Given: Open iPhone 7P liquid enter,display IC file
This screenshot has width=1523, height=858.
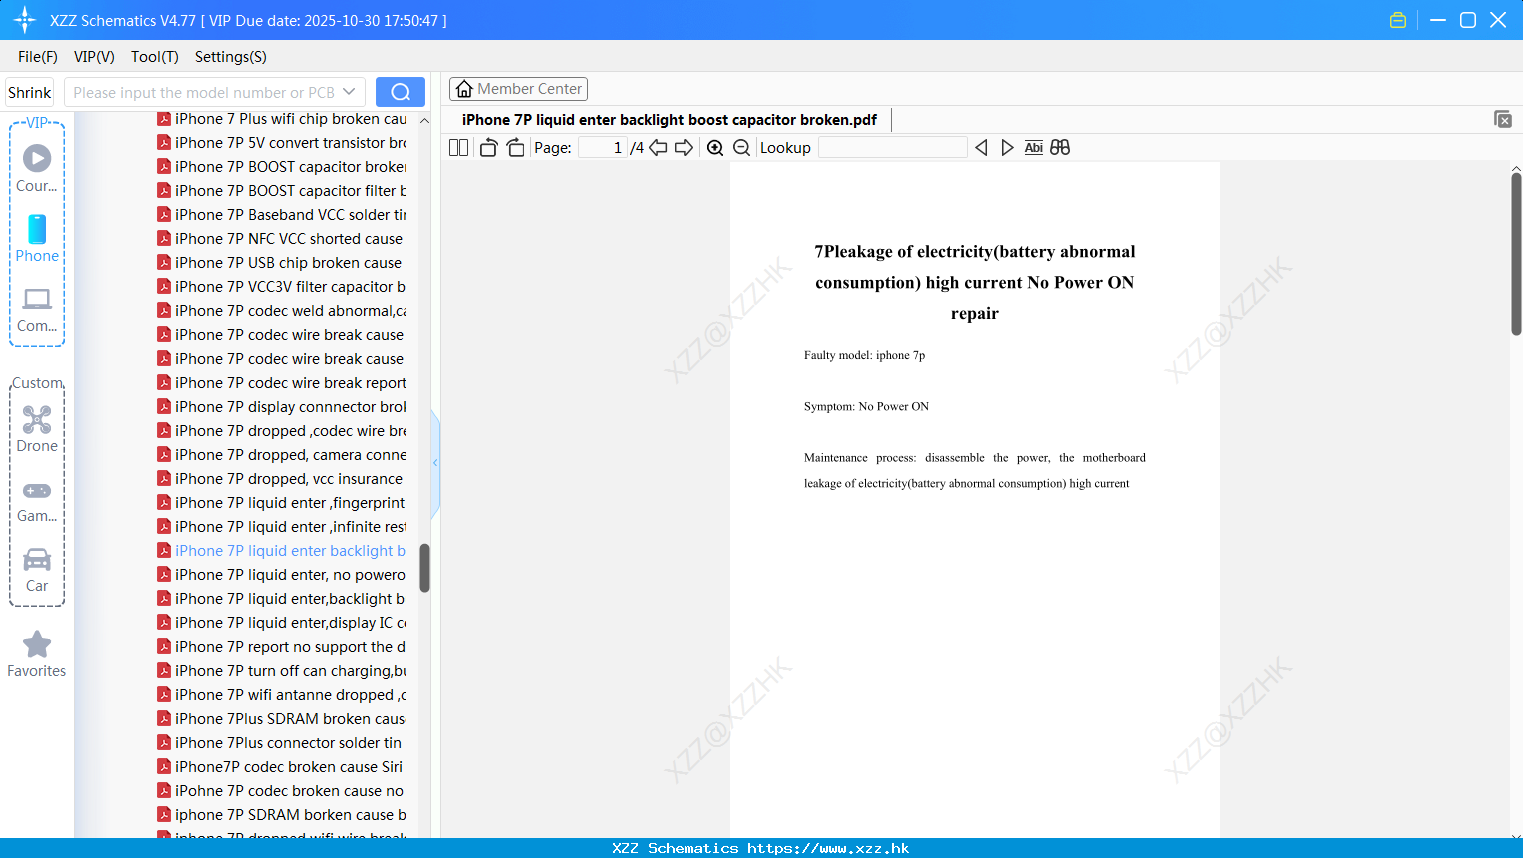Looking at the screenshot, I should click(x=282, y=623).
